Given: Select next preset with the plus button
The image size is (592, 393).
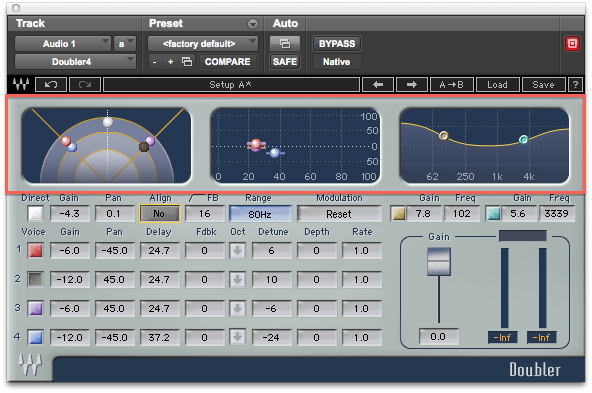Looking at the screenshot, I should (x=170, y=62).
